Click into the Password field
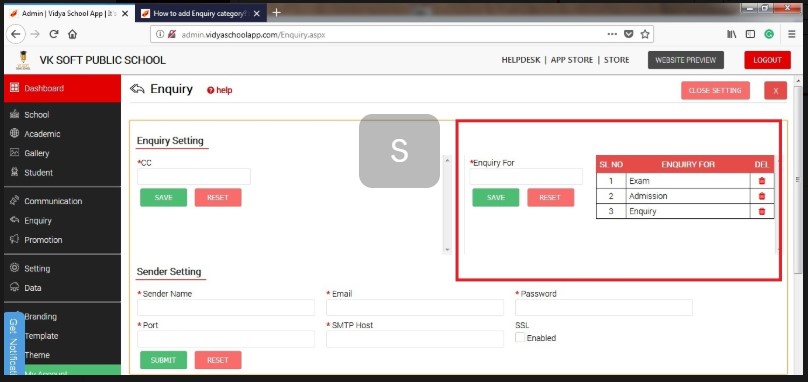The image size is (808, 382). click(x=603, y=308)
